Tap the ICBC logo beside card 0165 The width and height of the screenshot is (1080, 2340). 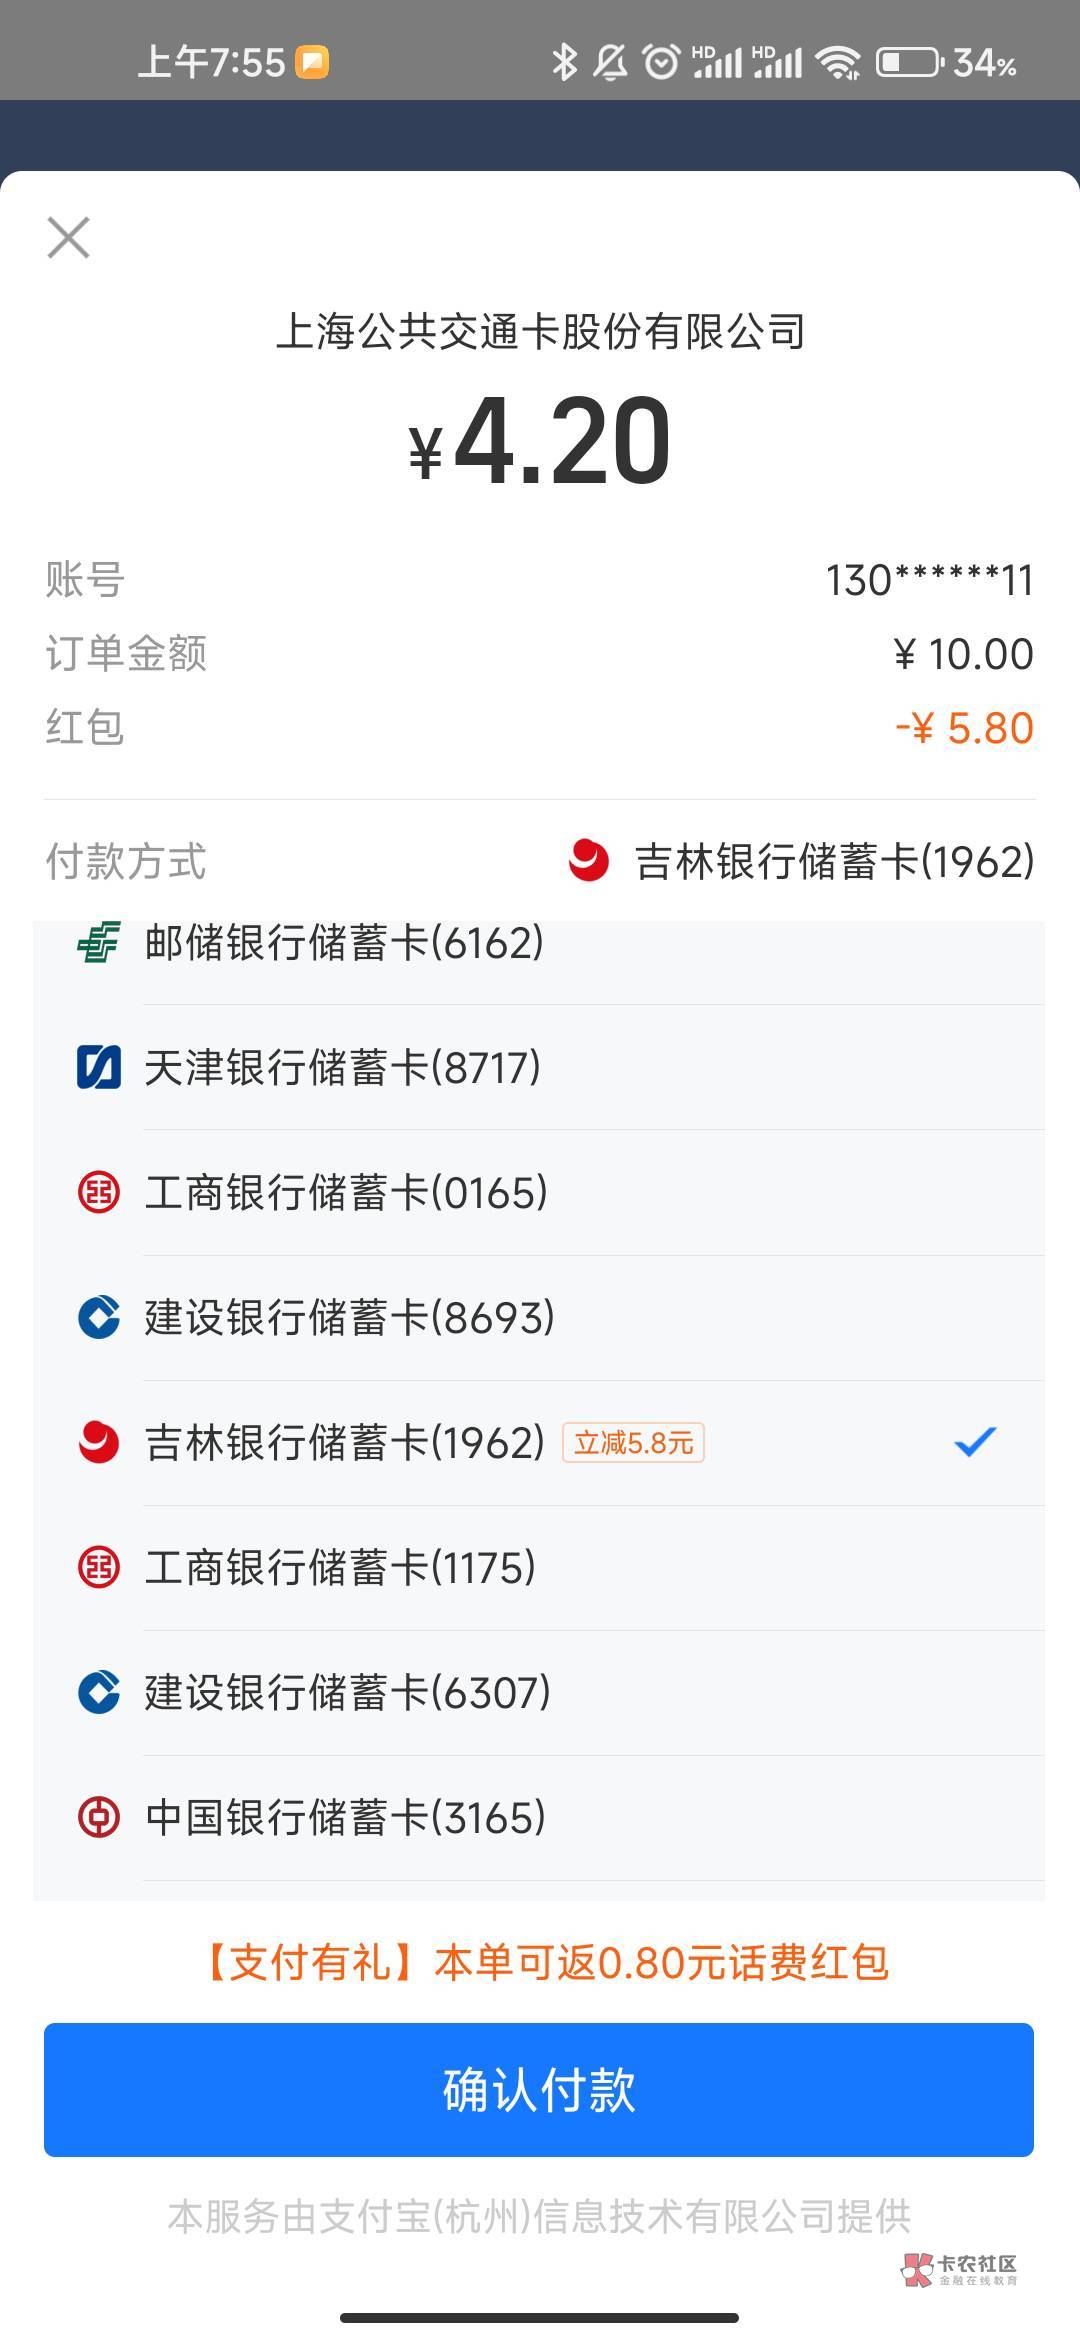(98, 1192)
